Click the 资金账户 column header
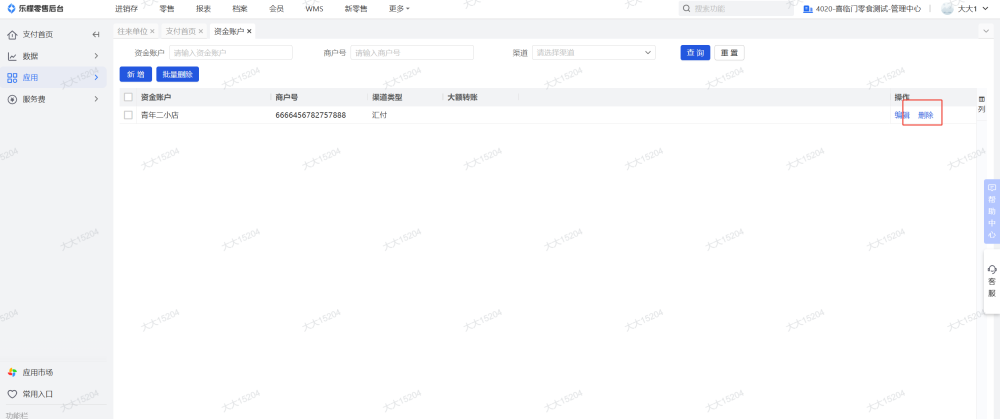 coord(156,98)
